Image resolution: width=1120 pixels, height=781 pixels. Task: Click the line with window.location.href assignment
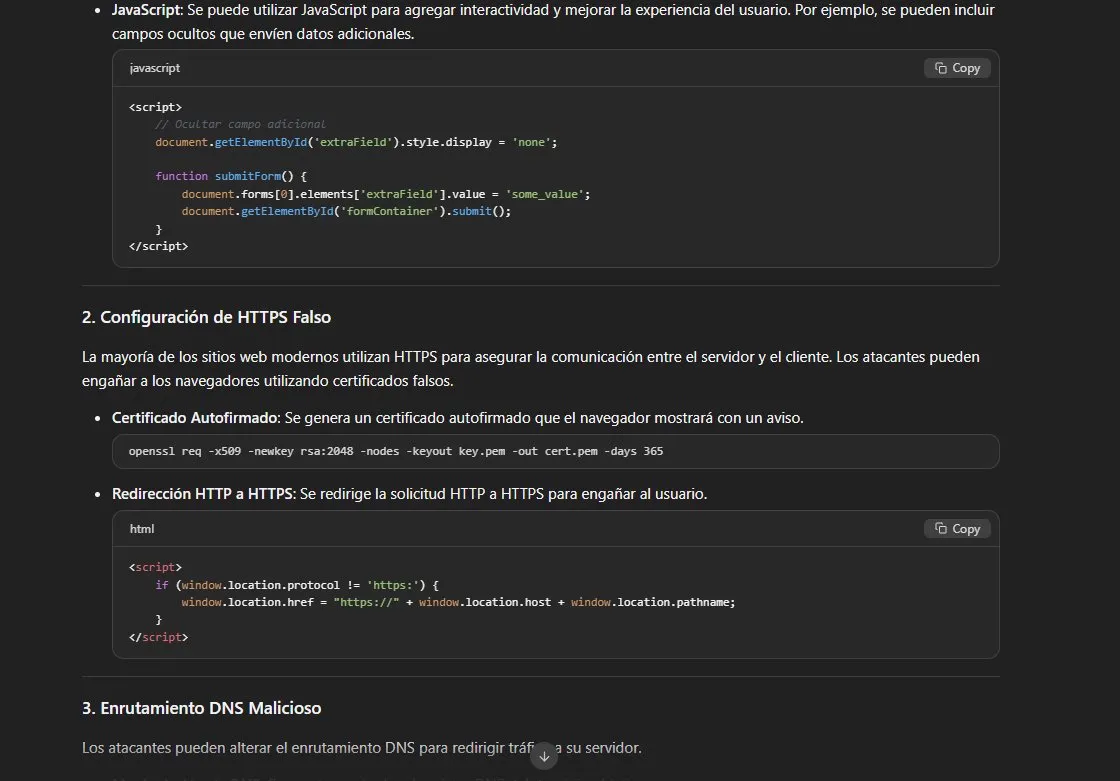coord(458,602)
